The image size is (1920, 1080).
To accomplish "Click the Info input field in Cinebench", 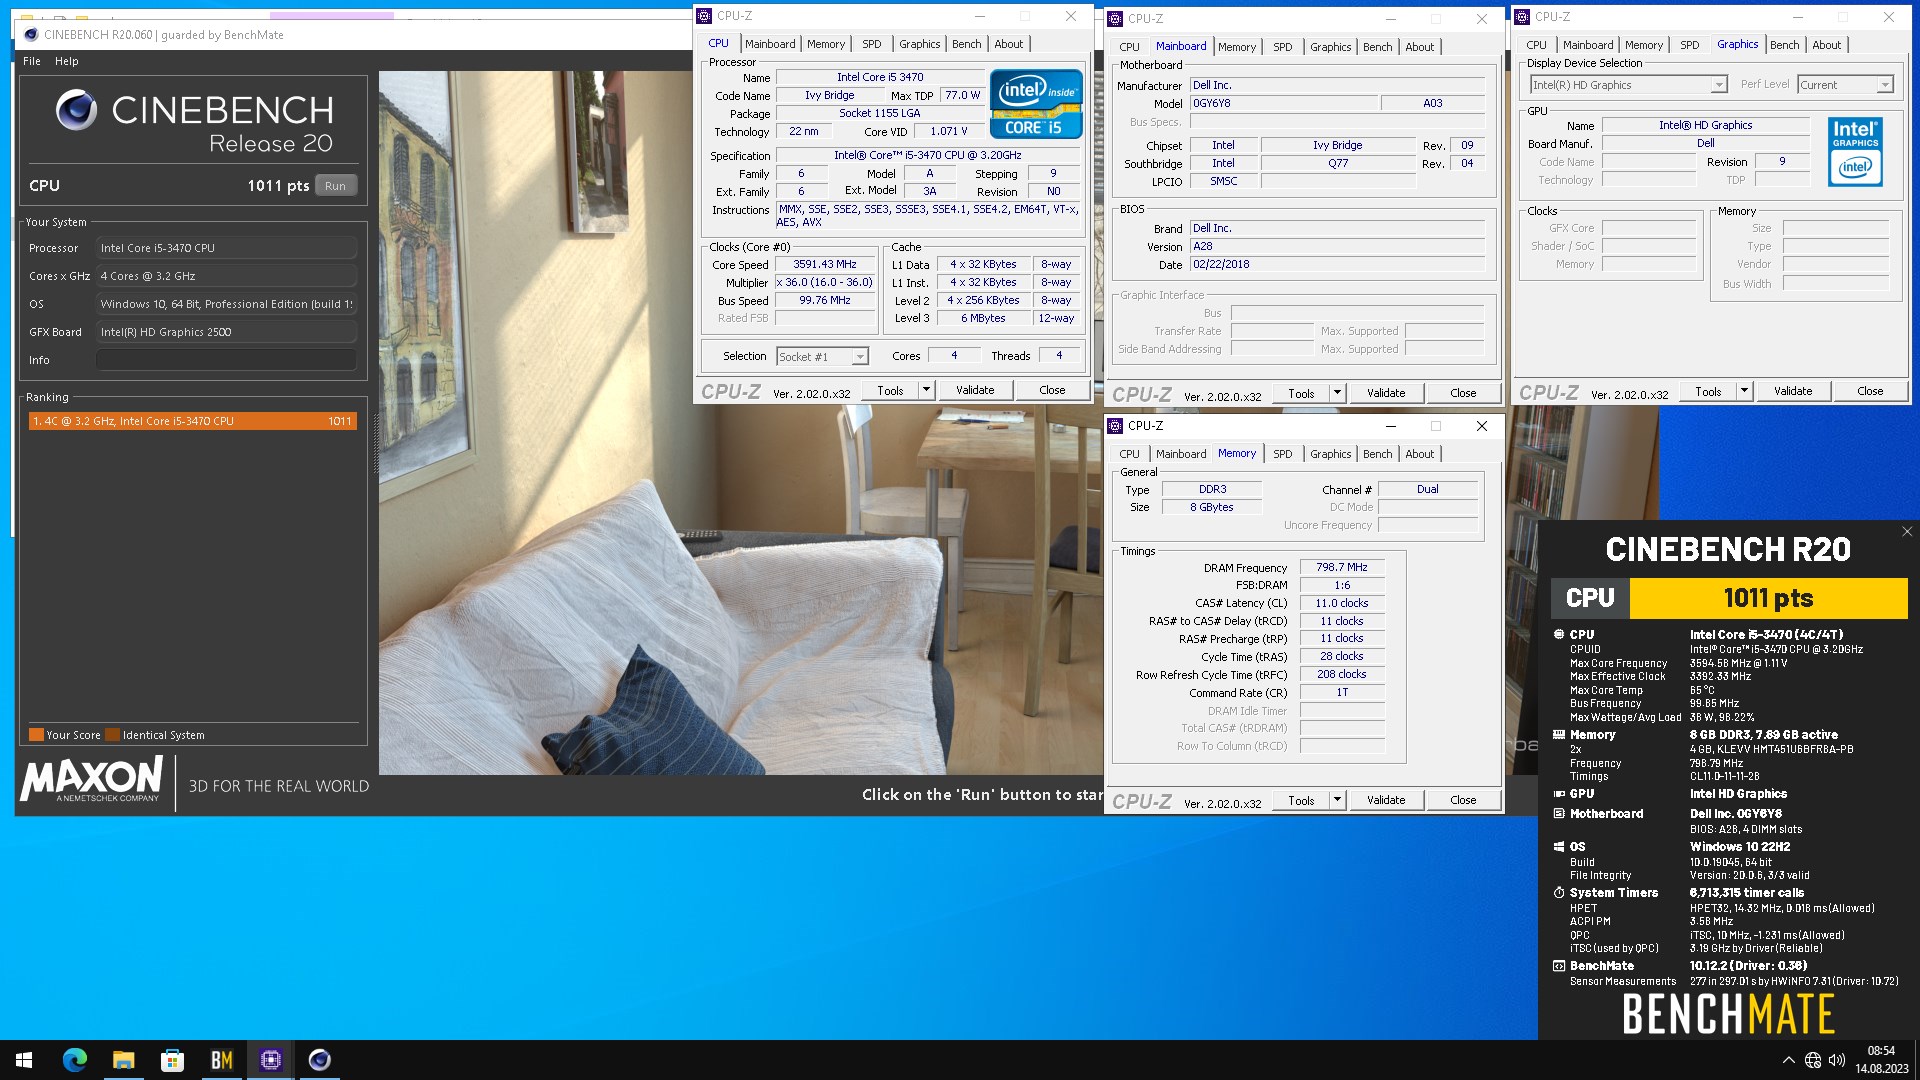I will click(226, 360).
